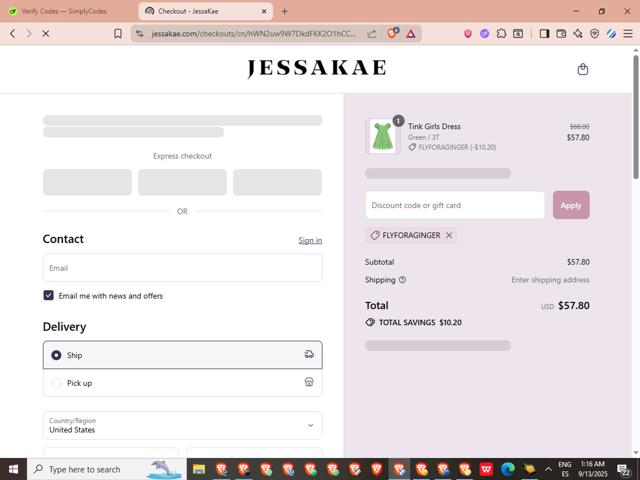Show hidden system tray icons
Viewport: 640px width, 480px height.
[548, 469]
